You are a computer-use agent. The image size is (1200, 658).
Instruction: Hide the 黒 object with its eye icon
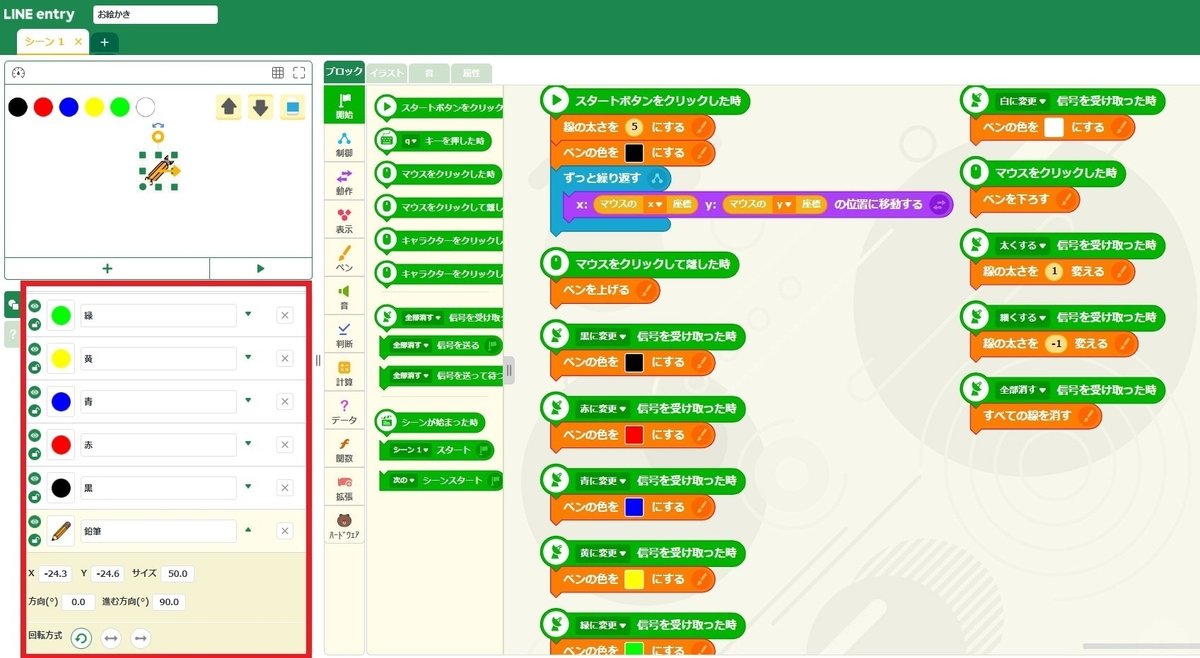click(x=34, y=479)
